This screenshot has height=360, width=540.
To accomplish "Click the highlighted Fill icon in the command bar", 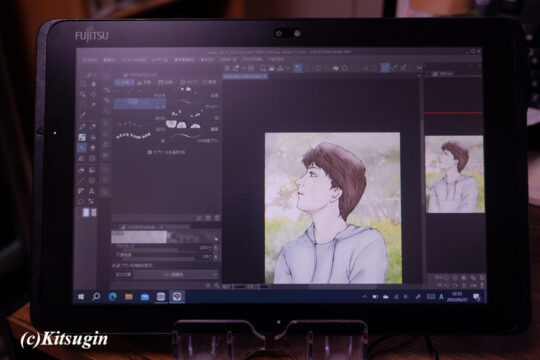I will 298,68.
